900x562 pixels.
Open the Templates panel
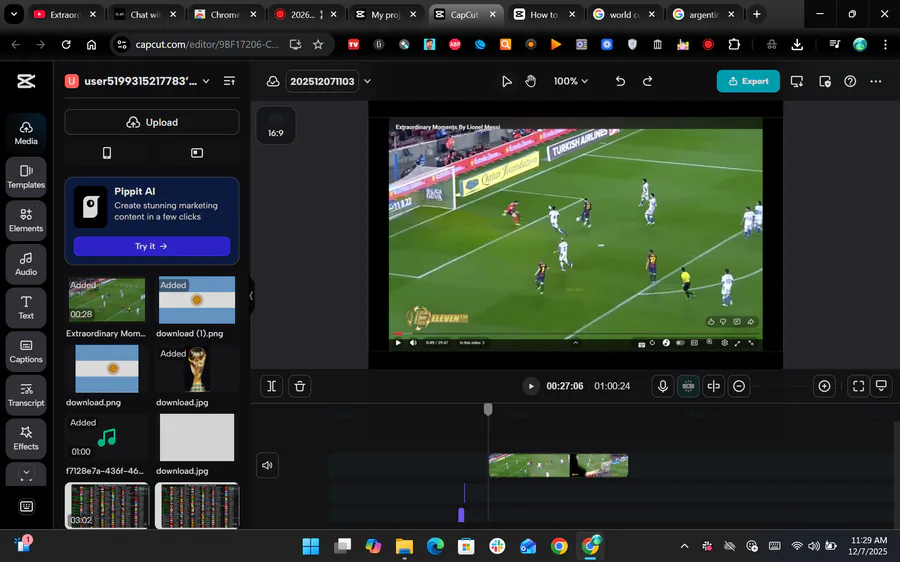pyautogui.click(x=26, y=177)
